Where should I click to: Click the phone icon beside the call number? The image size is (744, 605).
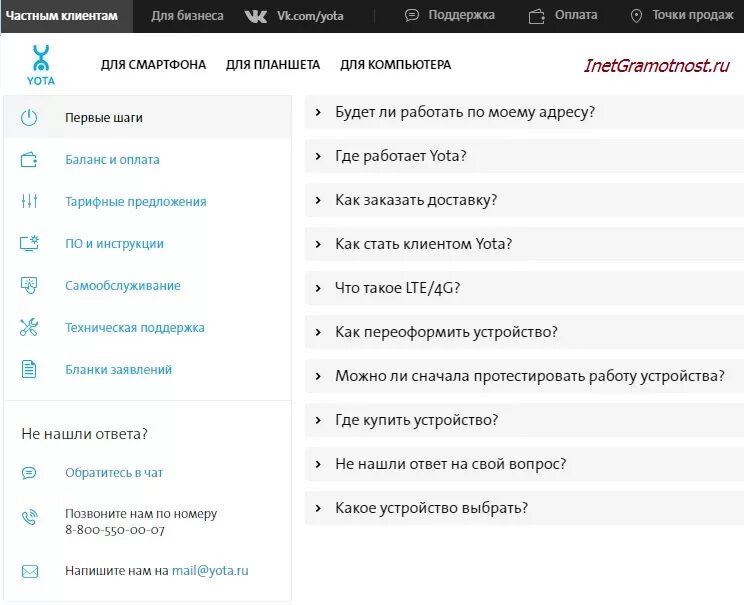point(29,517)
